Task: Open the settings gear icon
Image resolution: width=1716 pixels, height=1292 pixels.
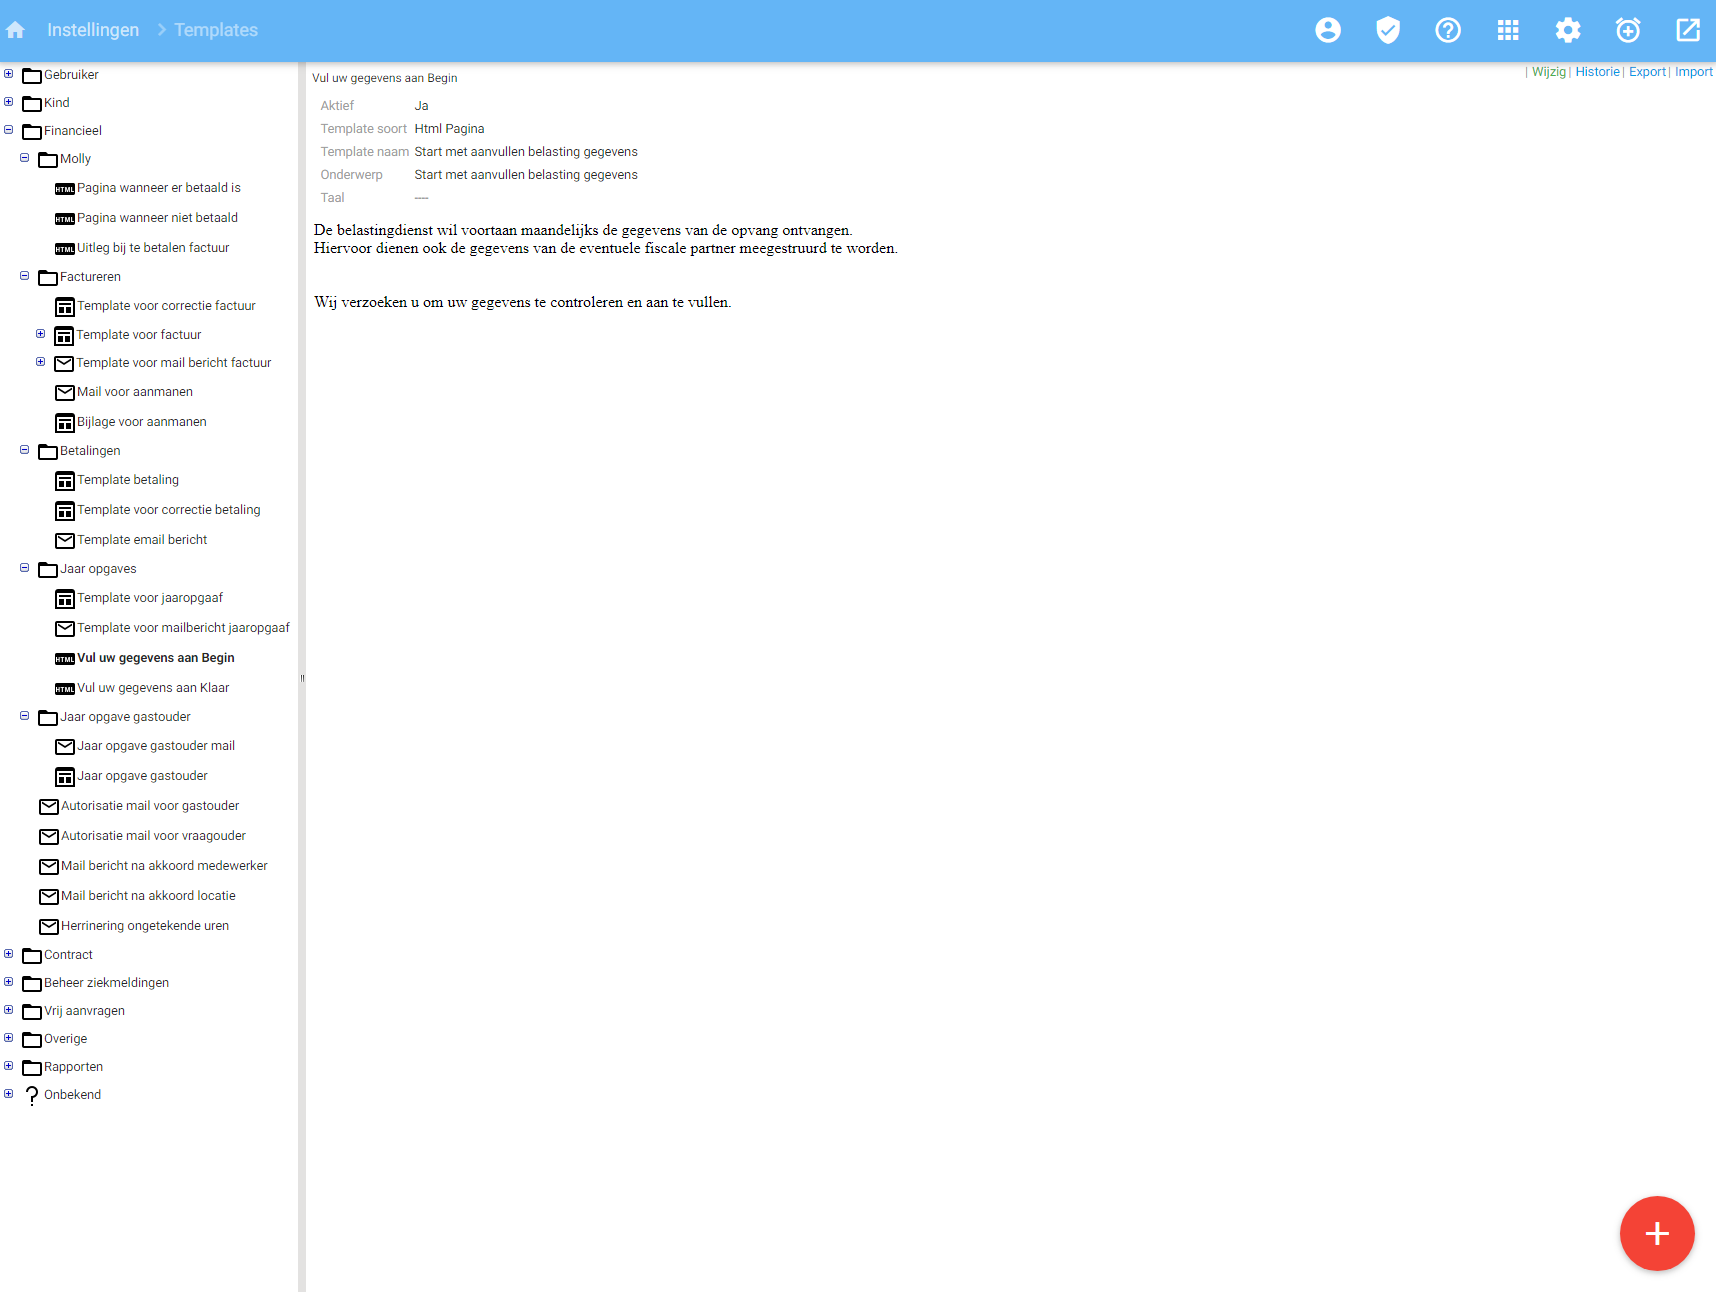Action: 1568,30
